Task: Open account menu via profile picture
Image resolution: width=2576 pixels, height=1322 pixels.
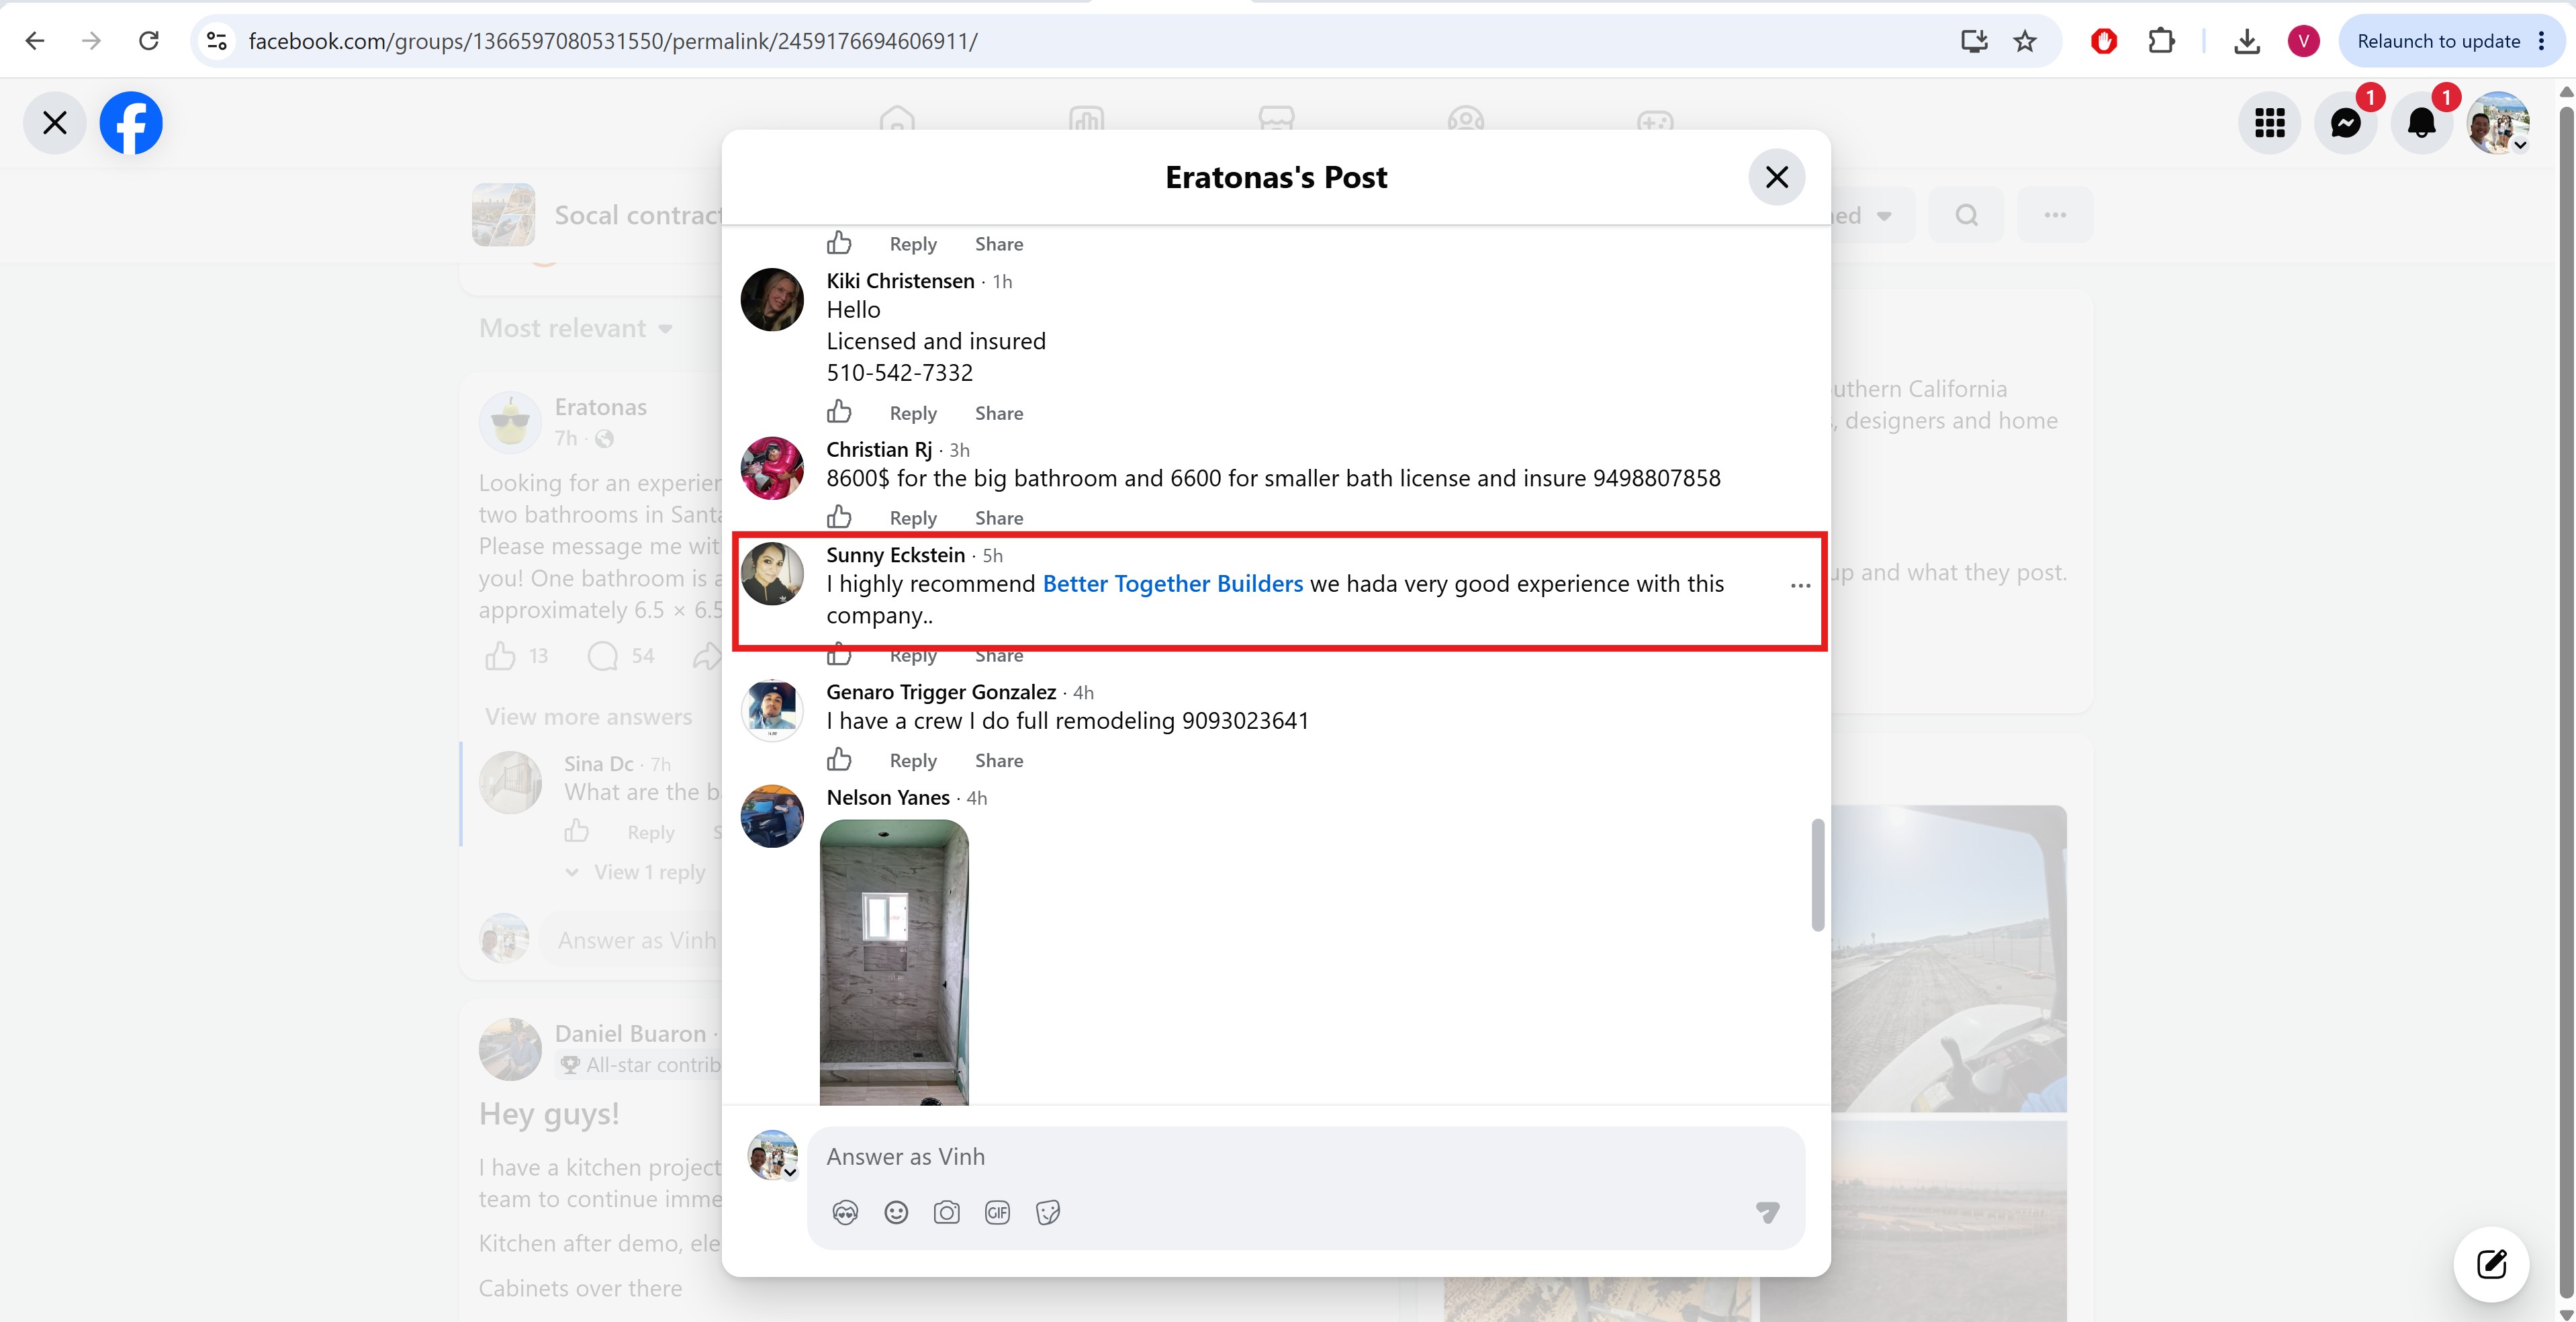Action: tap(2498, 123)
